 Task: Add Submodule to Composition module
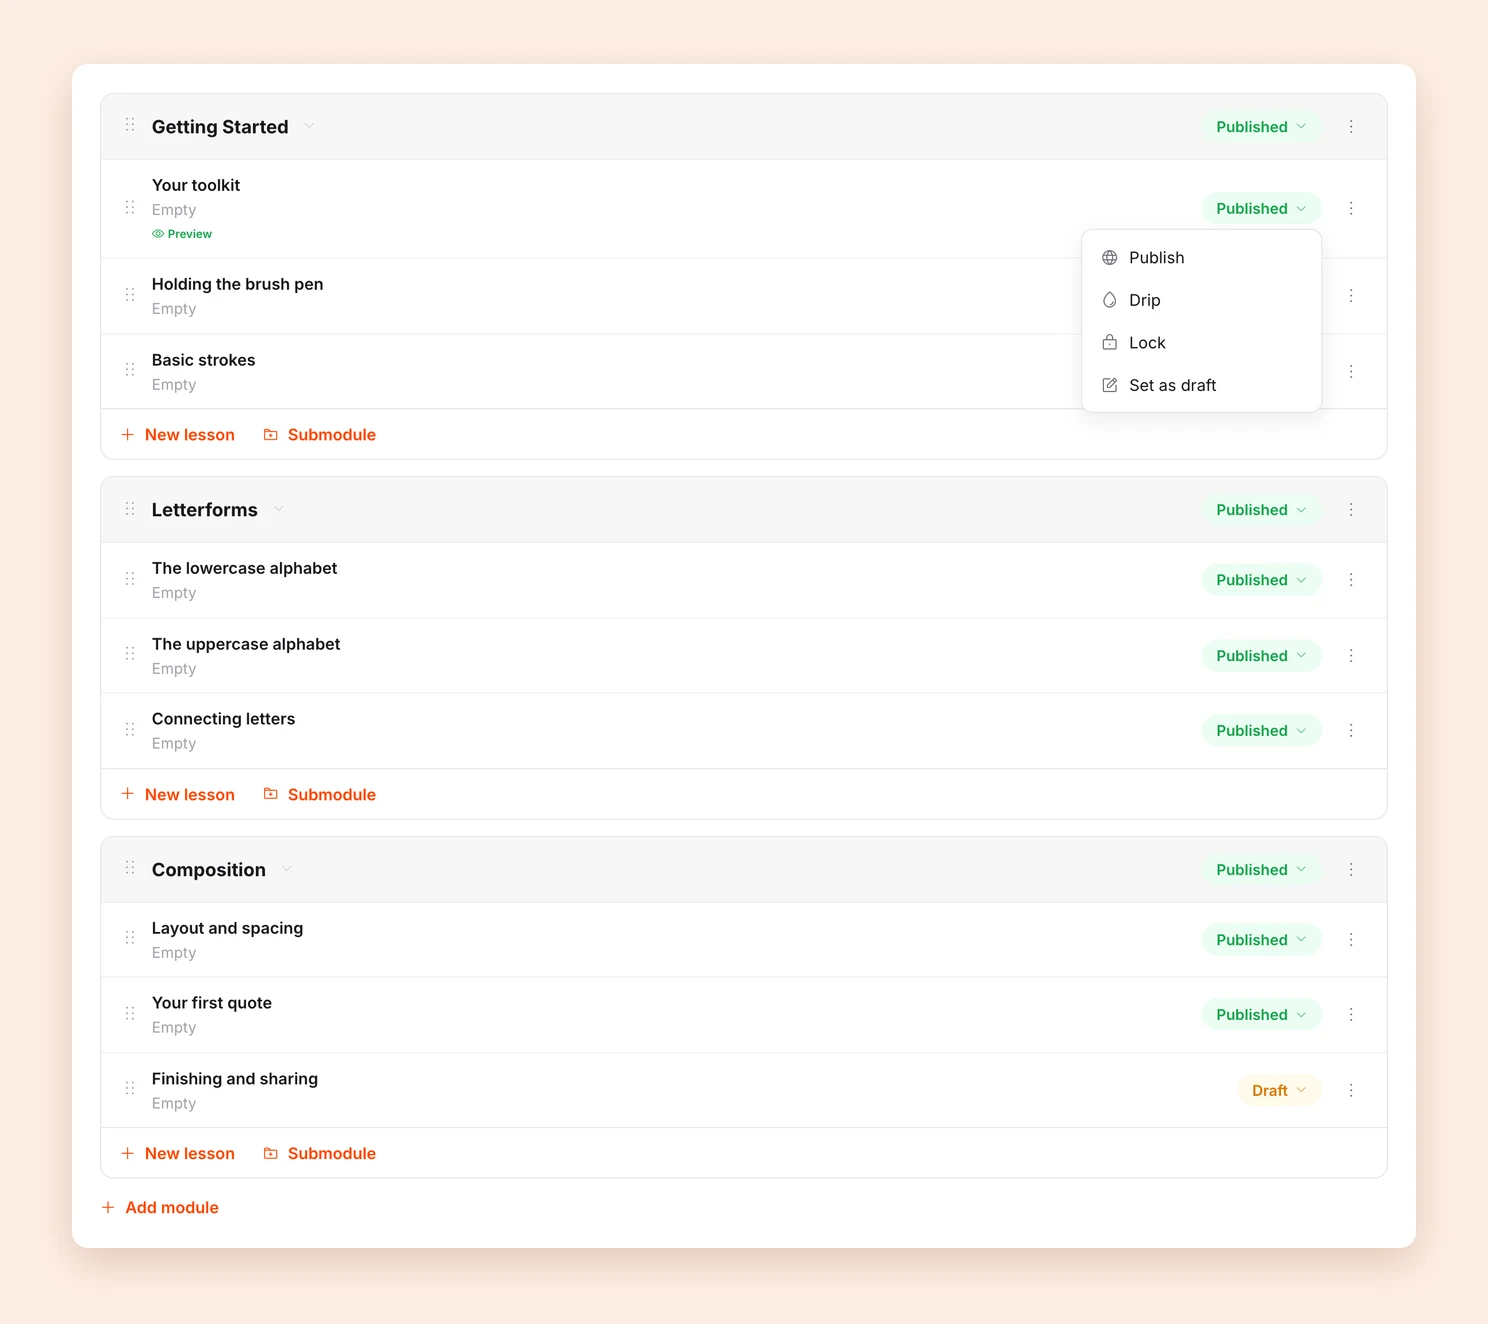point(320,1154)
